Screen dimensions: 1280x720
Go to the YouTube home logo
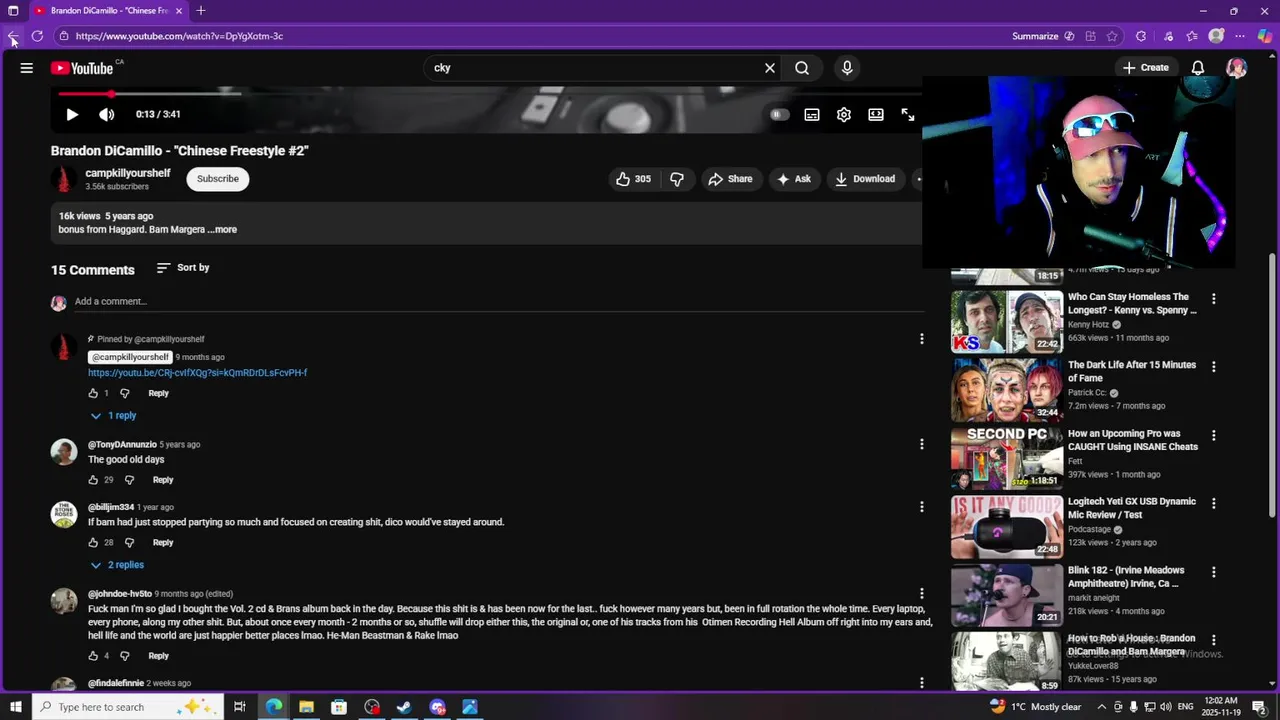(x=83, y=68)
